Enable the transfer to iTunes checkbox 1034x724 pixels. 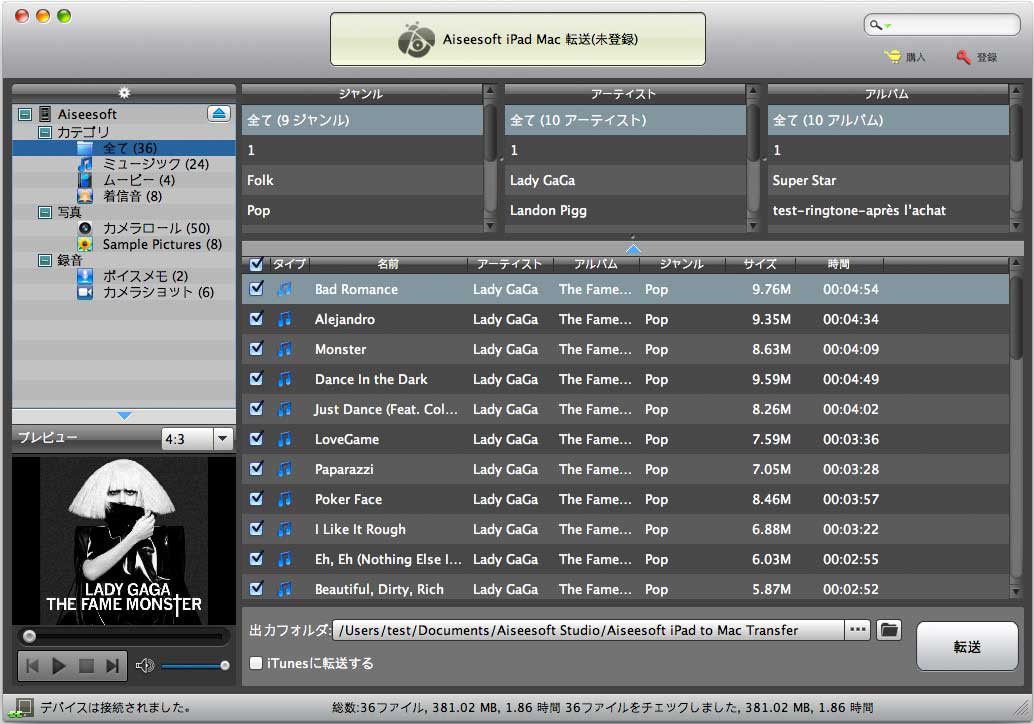pyautogui.click(x=257, y=662)
